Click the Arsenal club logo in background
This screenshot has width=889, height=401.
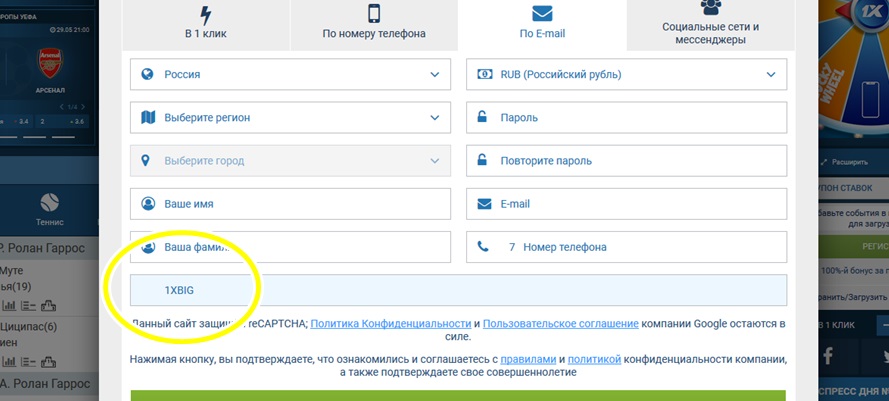(50, 63)
